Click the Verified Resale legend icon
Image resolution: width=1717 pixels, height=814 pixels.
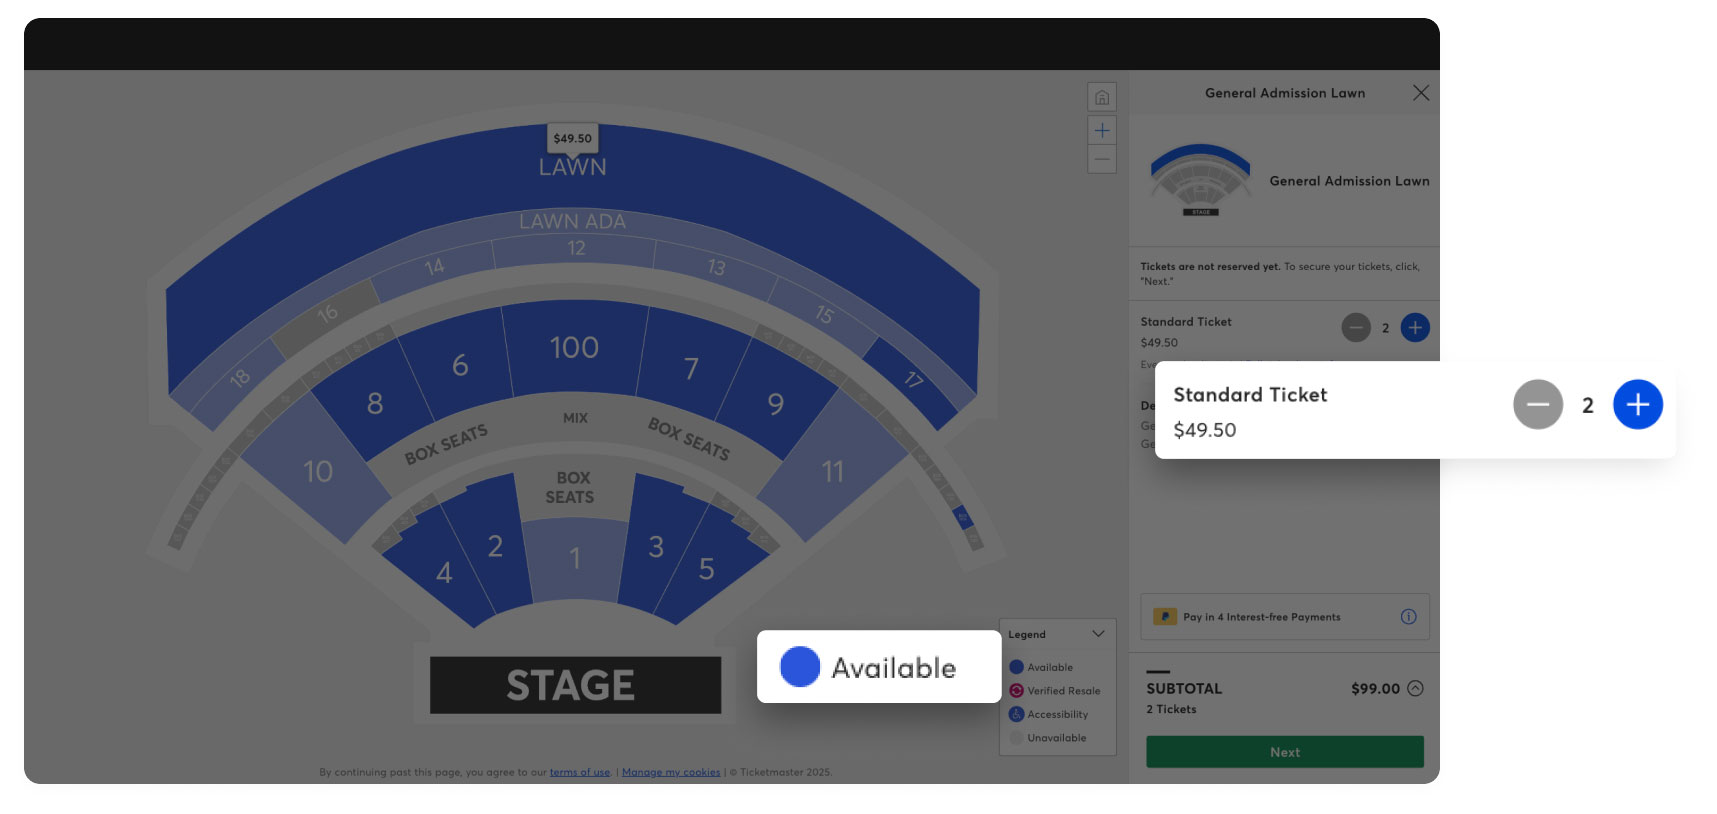tap(1016, 691)
